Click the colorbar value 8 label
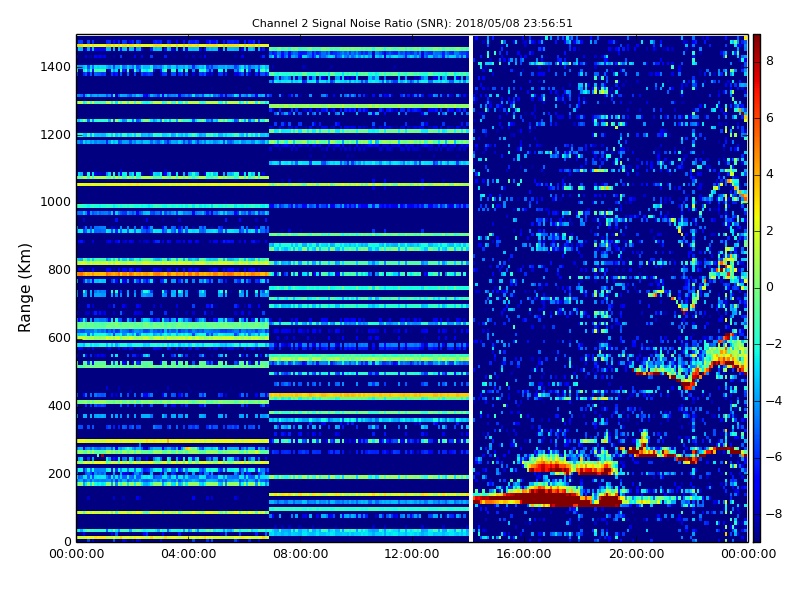The height and width of the screenshot is (600, 800). point(770,61)
